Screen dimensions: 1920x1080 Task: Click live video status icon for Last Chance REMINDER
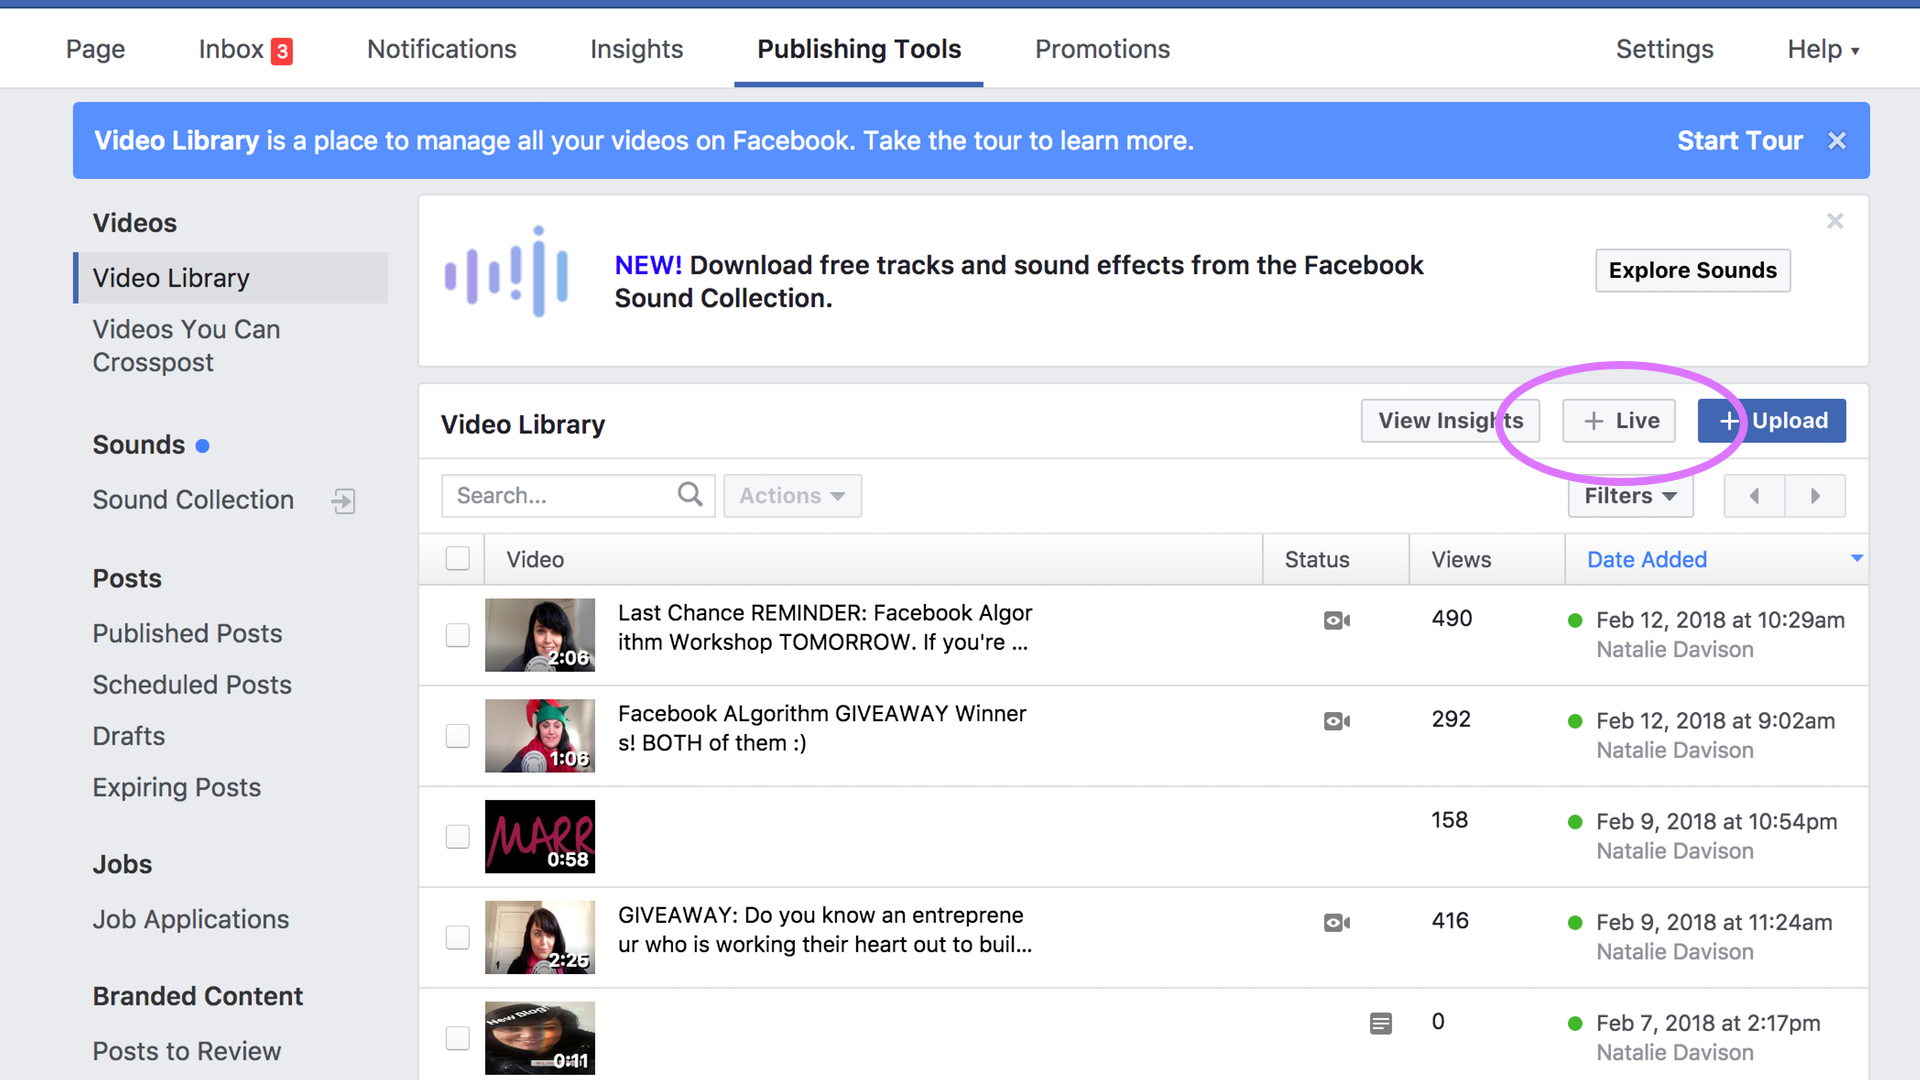1336,620
